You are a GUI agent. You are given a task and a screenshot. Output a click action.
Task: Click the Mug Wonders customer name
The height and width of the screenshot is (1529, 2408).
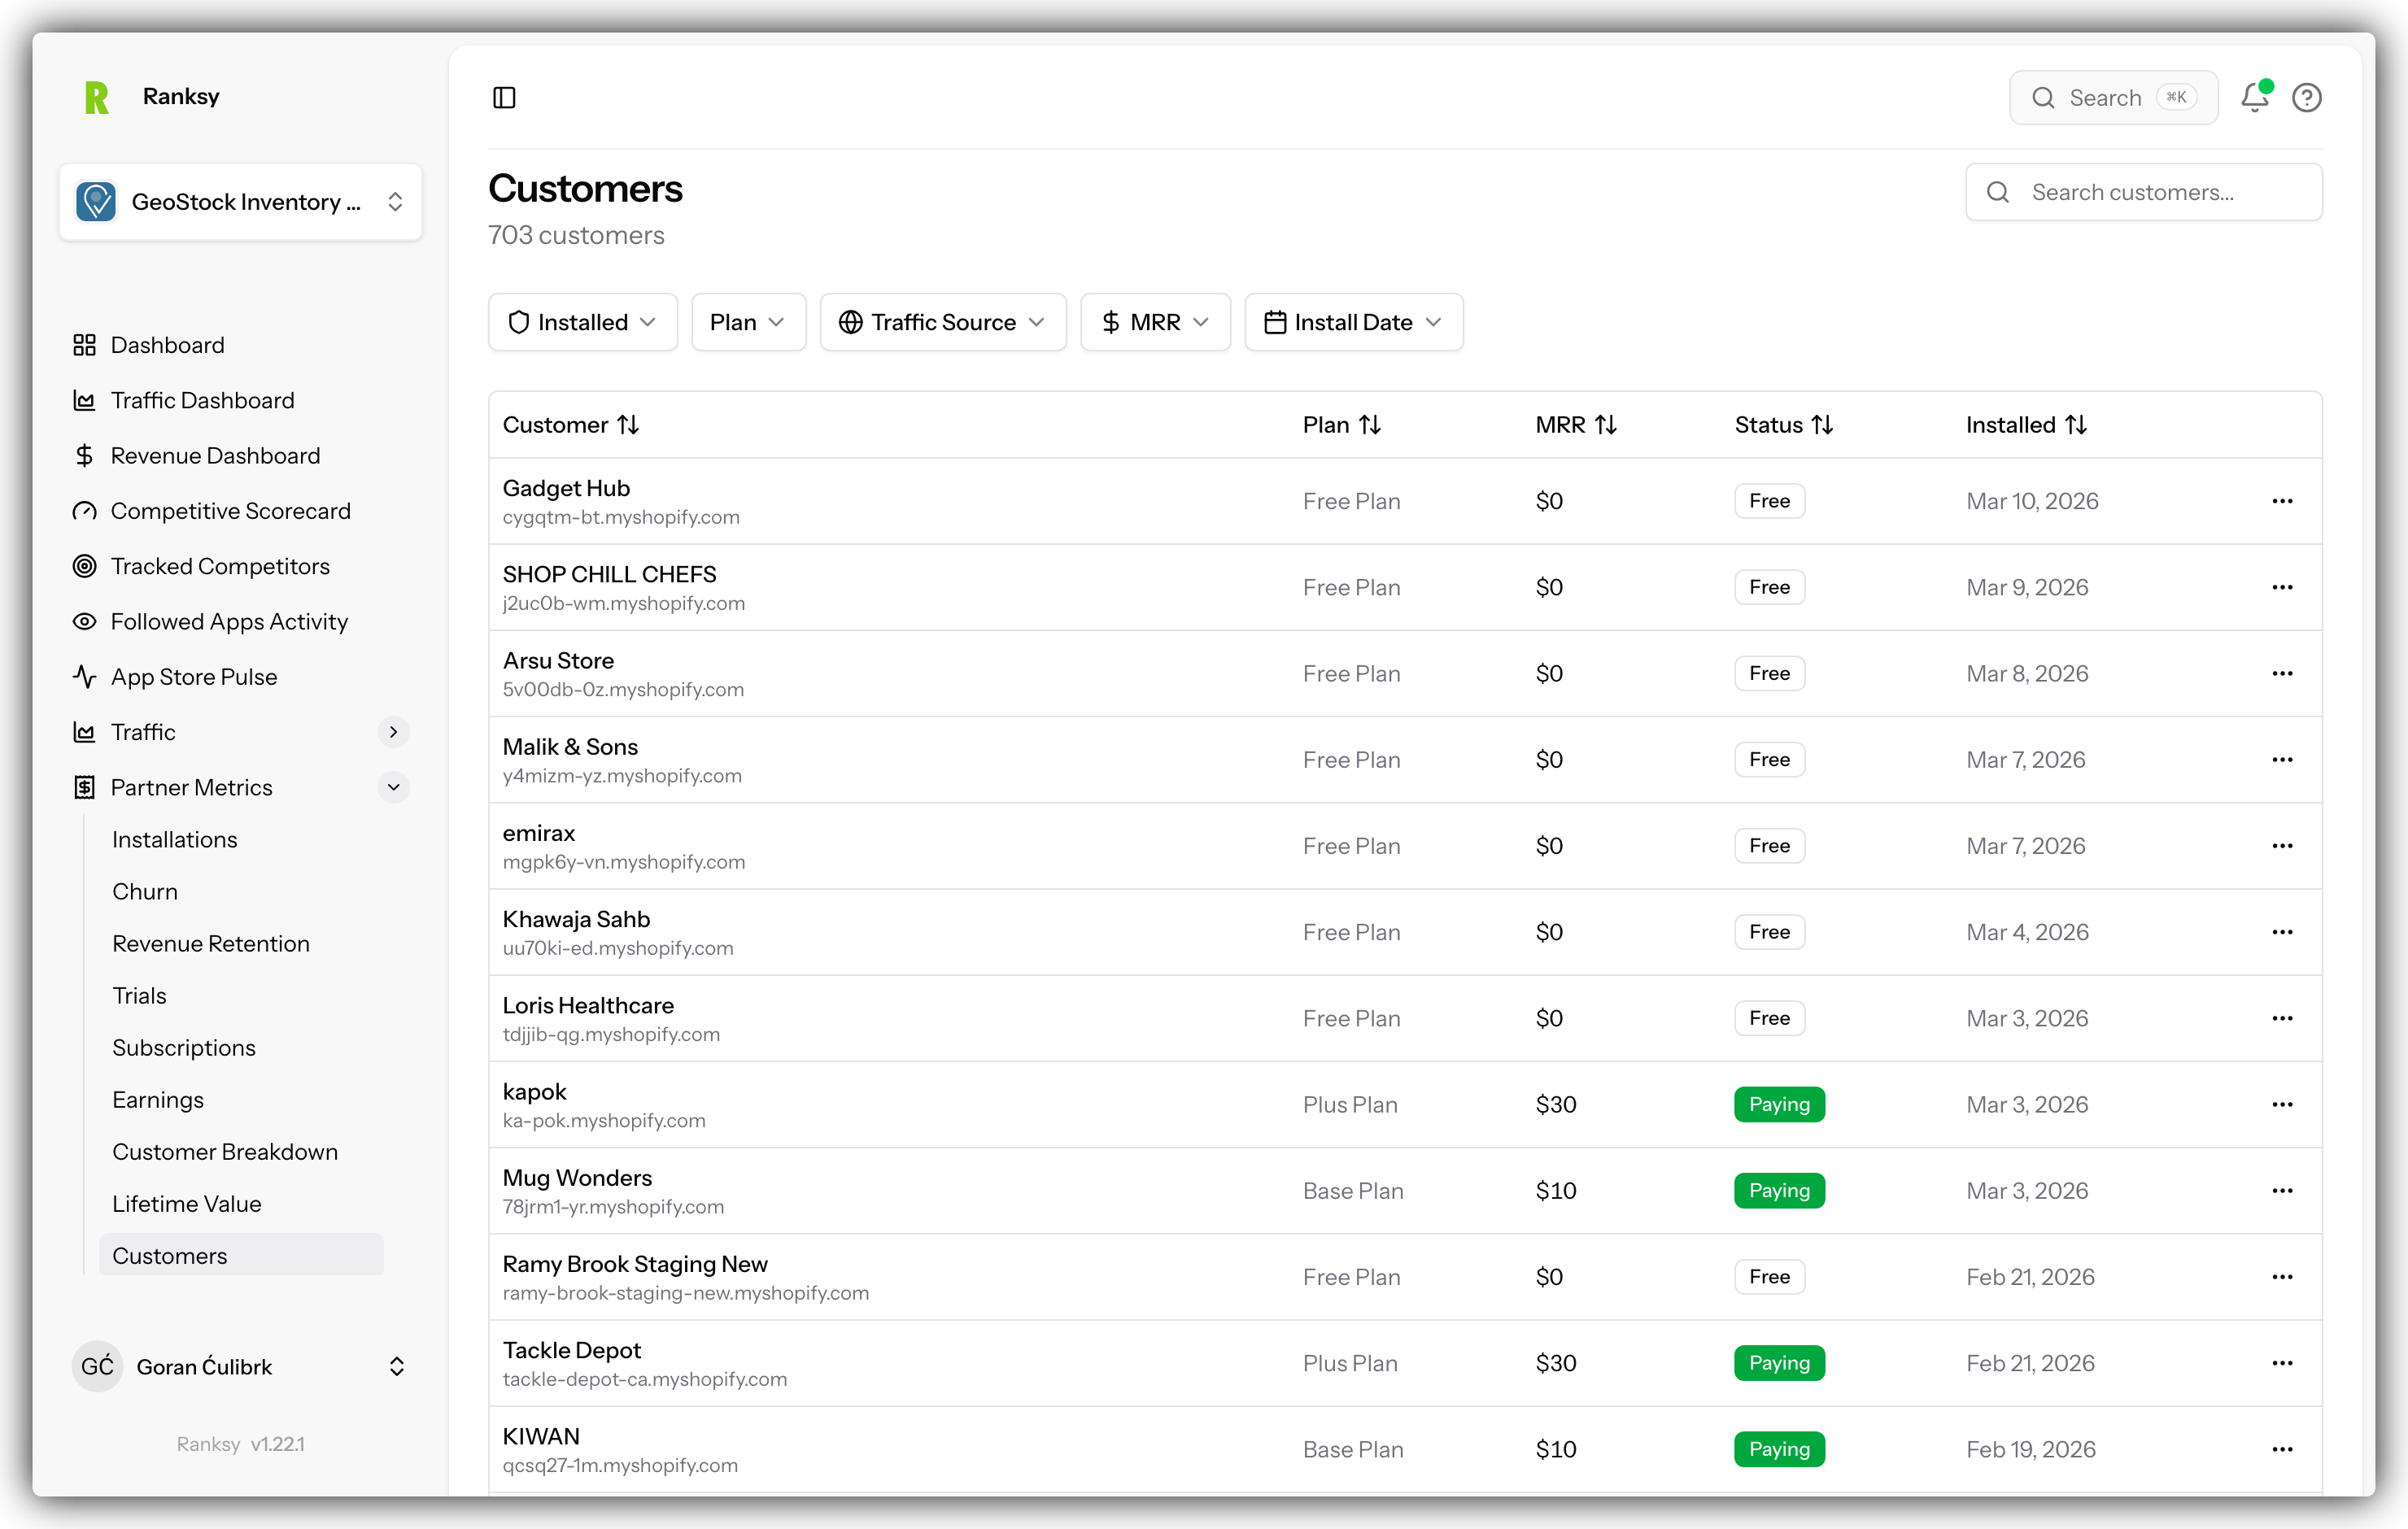[x=577, y=1178]
